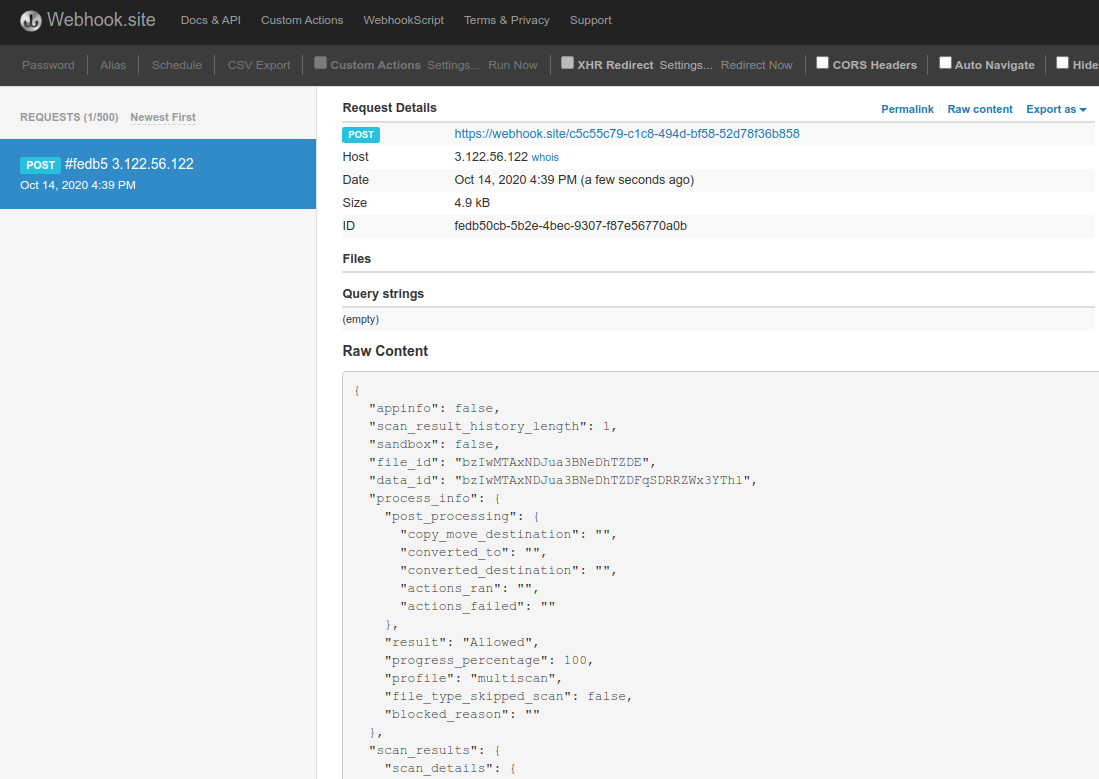Image resolution: width=1099 pixels, height=779 pixels.
Task: Toggle the CORS Headers checkbox
Action: point(823,63)
